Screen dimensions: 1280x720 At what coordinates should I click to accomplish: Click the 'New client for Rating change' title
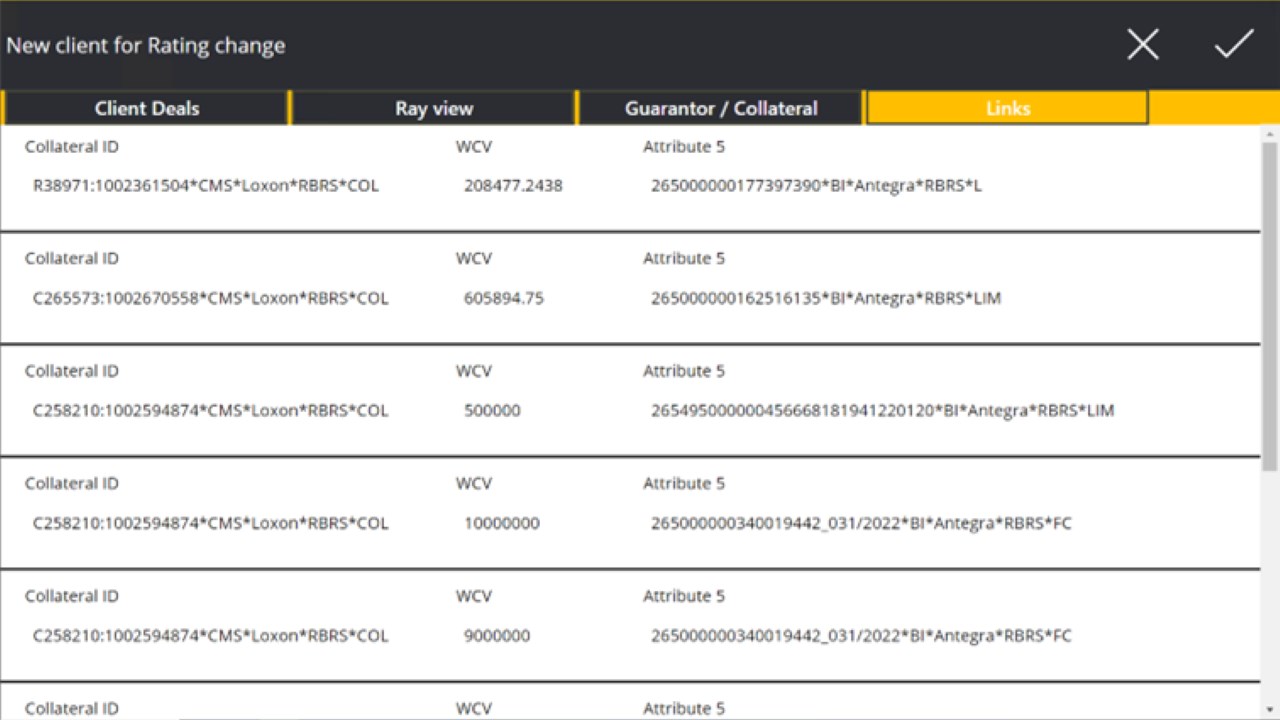146,45
